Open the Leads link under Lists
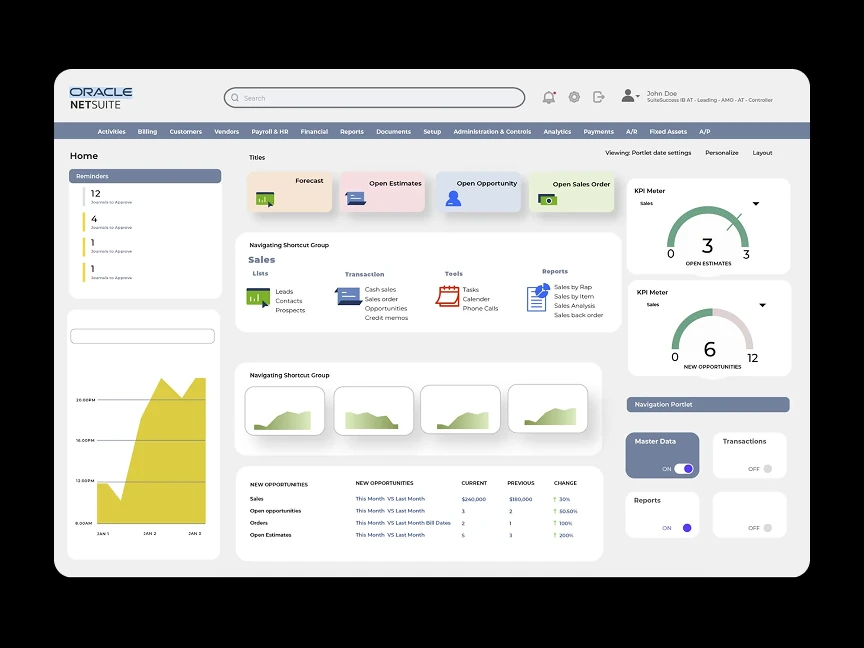The width and height of the screenshot is (864, 648). click(x=284, y=292)
